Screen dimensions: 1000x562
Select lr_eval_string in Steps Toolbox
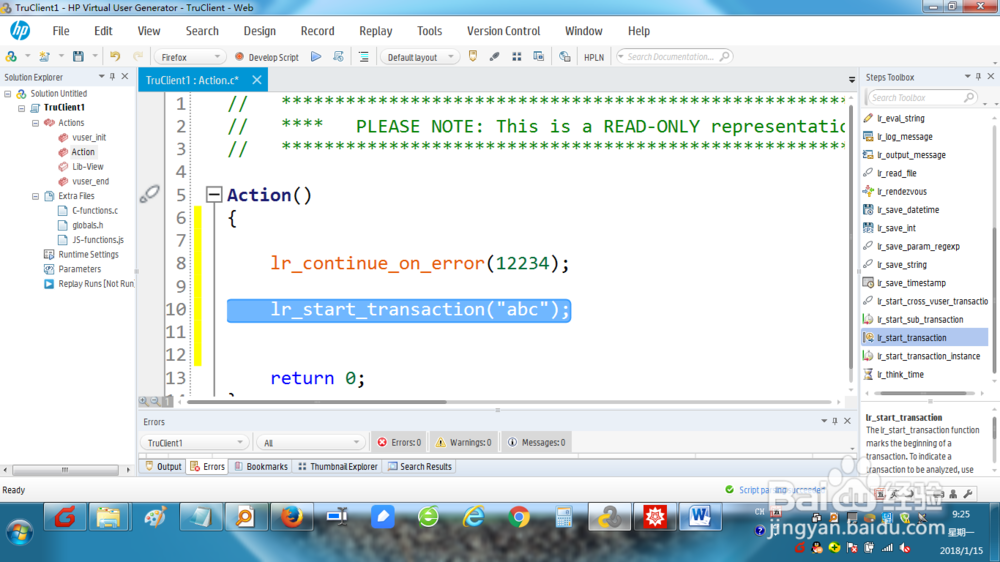pyautogui.click(x=901, y=118)
